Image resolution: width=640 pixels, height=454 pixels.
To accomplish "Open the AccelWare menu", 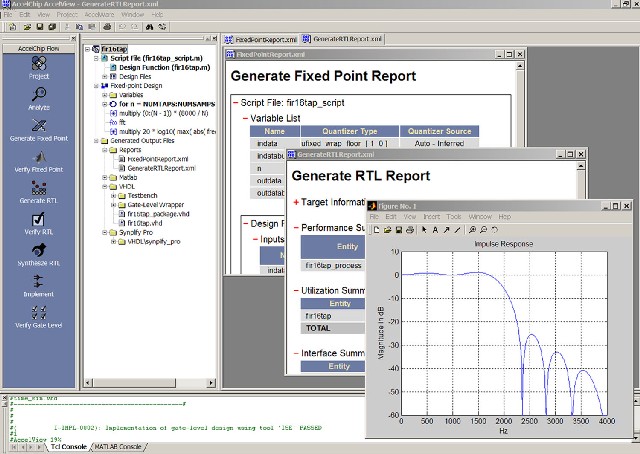I will 100,15.
